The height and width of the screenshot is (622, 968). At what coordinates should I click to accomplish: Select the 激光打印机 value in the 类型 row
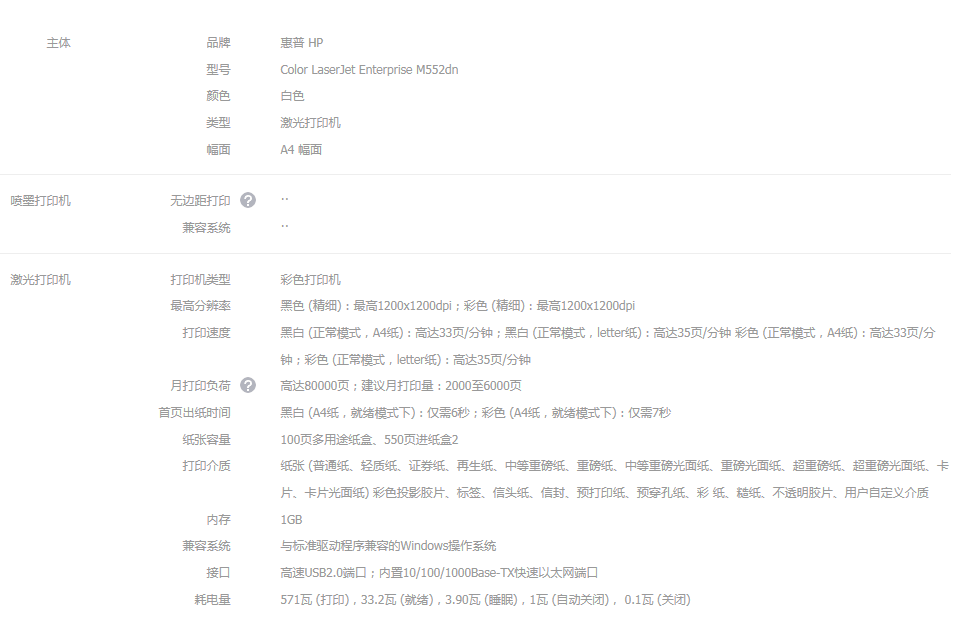coord(310,123)
